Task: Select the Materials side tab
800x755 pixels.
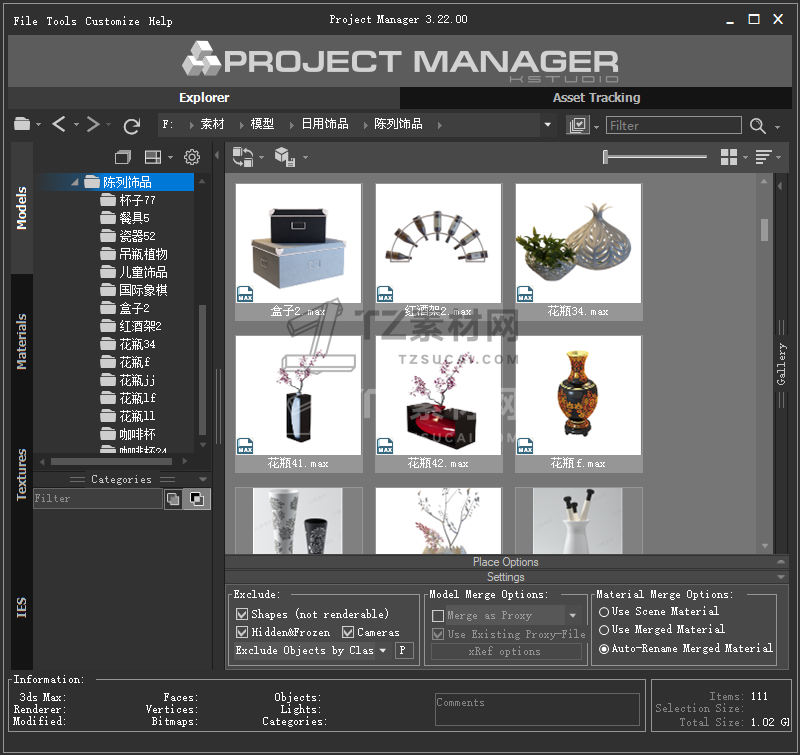Action: pyautogui.click(x=22, y=341)
